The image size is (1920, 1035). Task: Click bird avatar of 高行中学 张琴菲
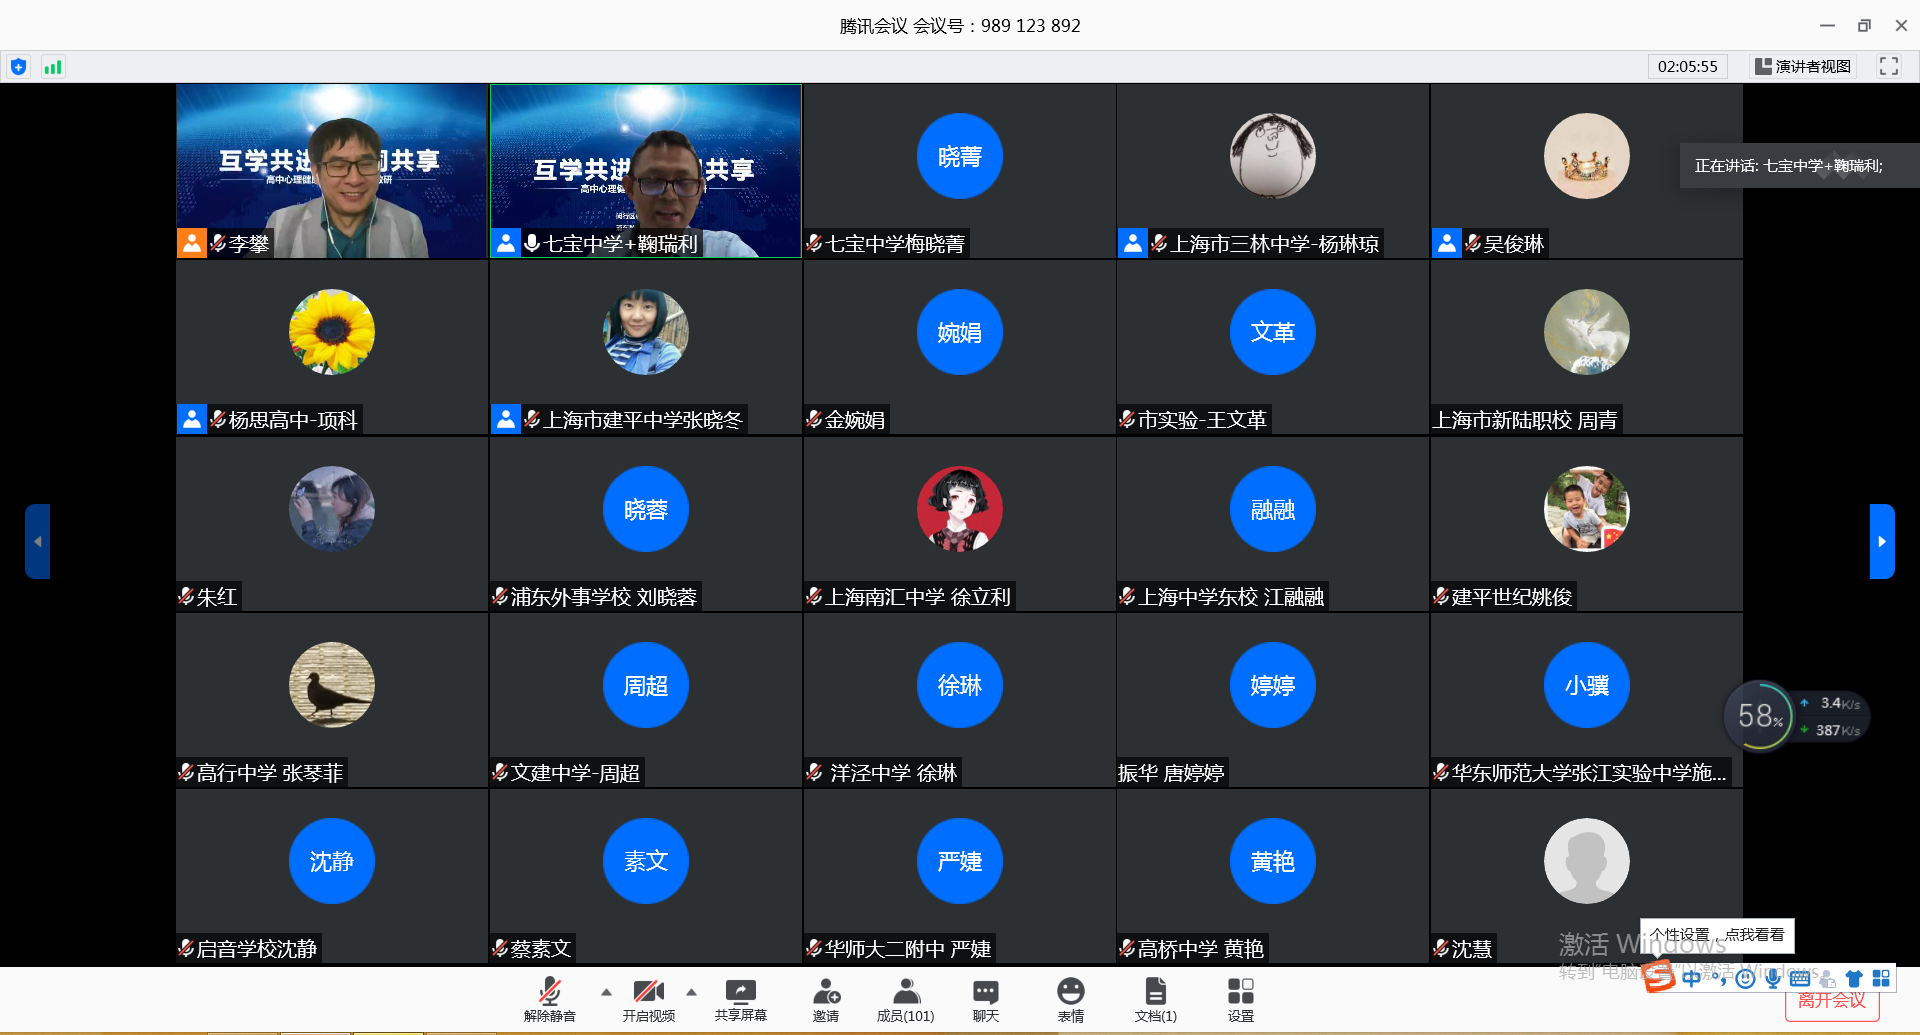pyautogui.click(x=332, y=685)
